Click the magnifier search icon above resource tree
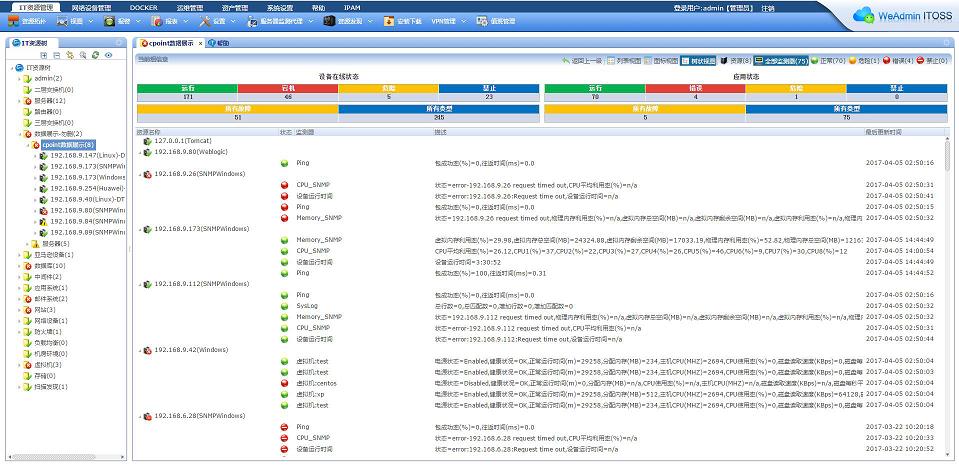This screenshot has height=465, width=959. tap(82, 56)
